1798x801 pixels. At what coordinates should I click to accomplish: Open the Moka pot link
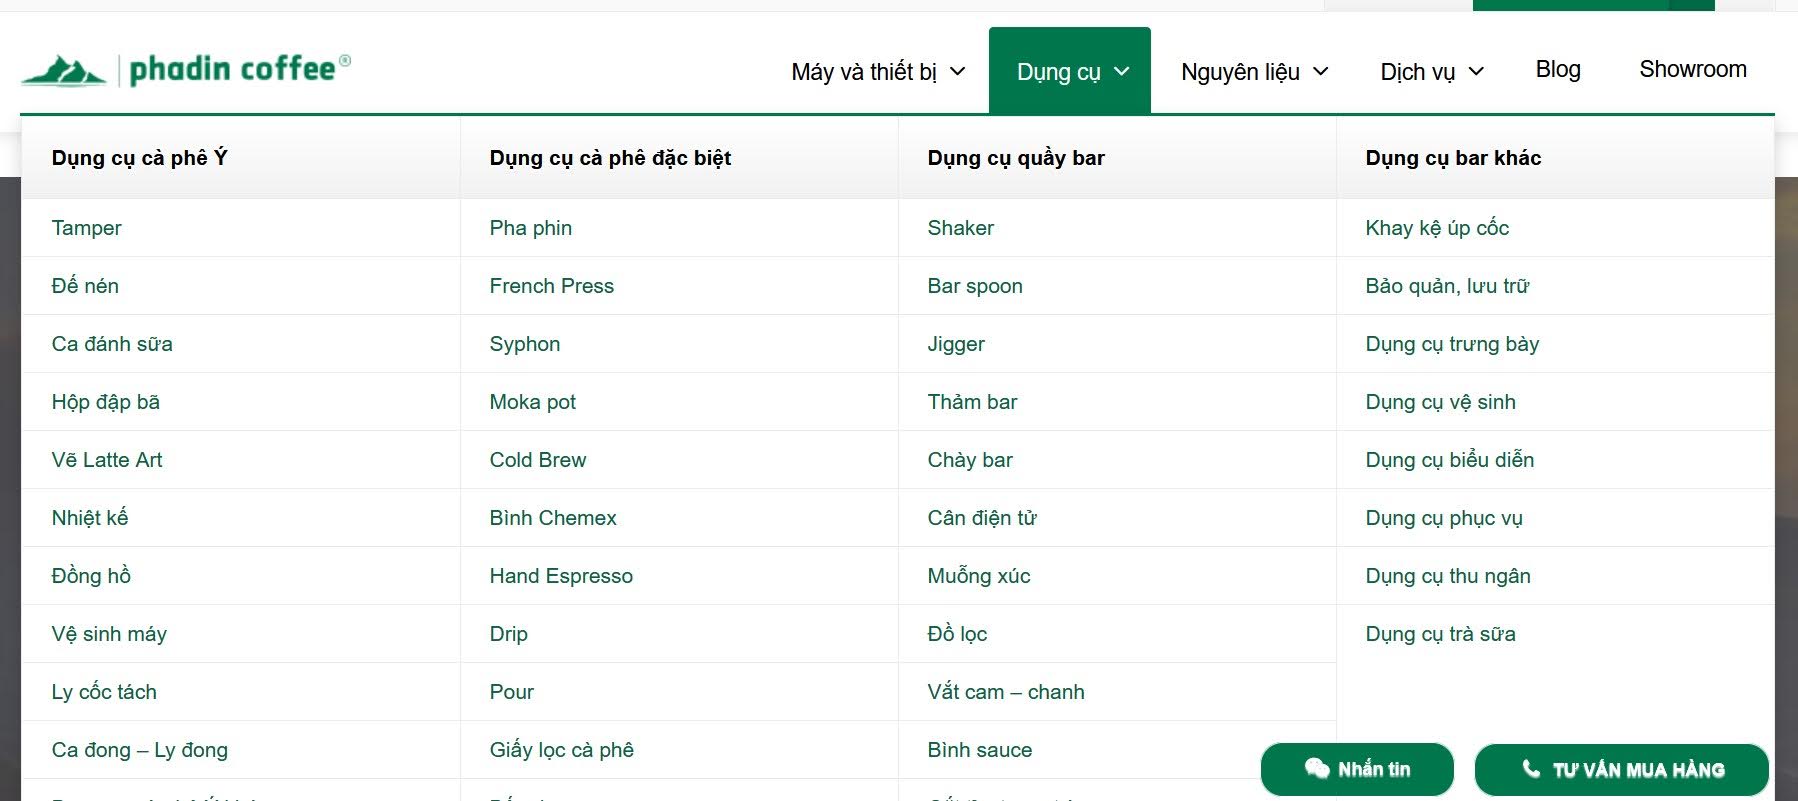(x=533, y=402)
